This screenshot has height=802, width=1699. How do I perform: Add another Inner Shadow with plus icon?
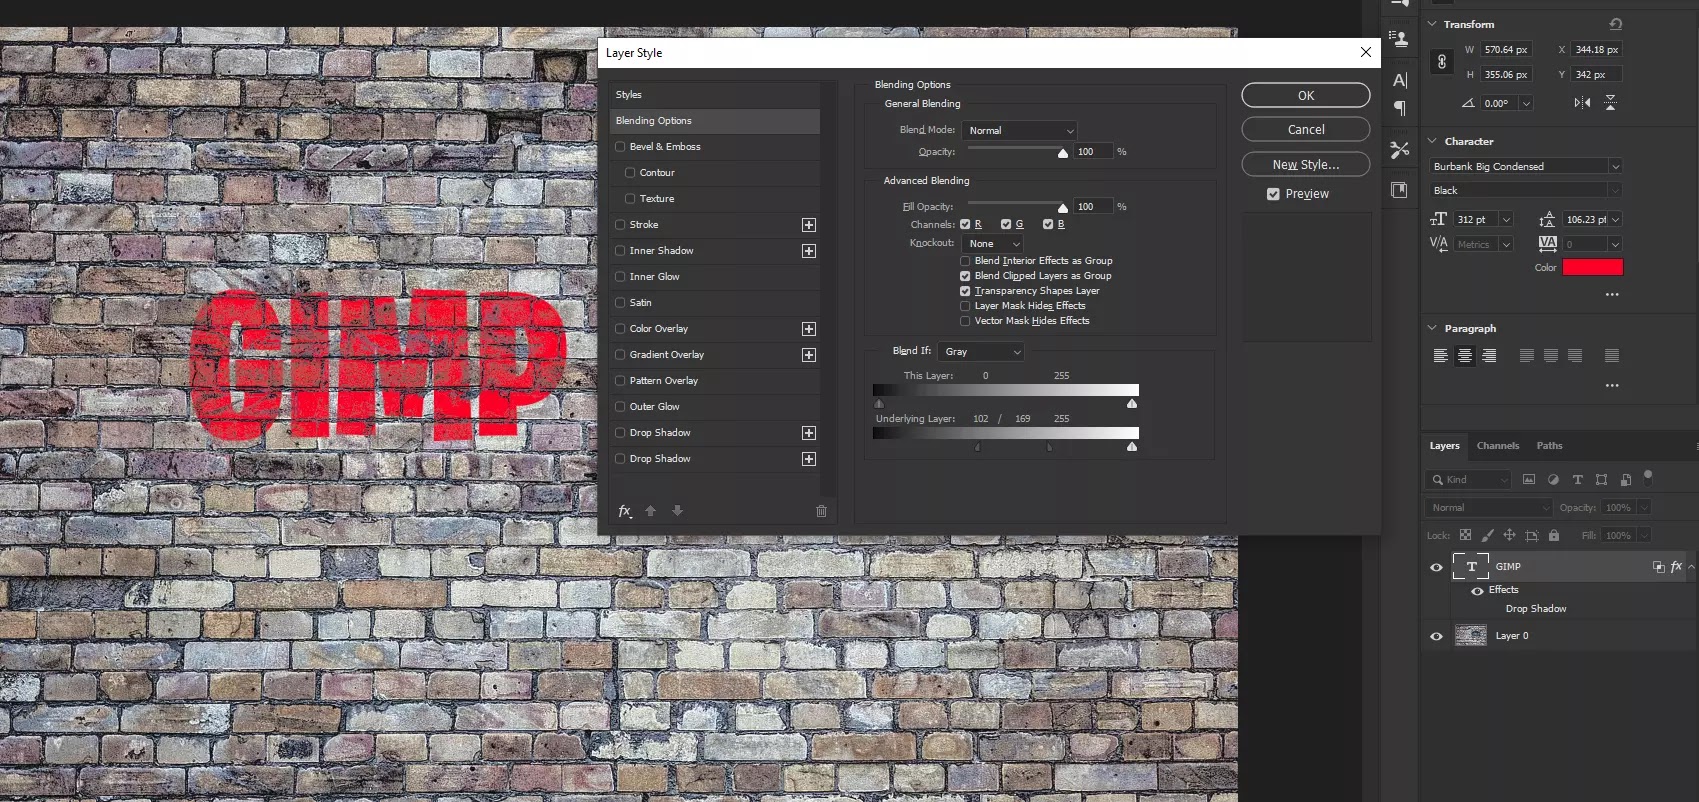coord(809,251)
